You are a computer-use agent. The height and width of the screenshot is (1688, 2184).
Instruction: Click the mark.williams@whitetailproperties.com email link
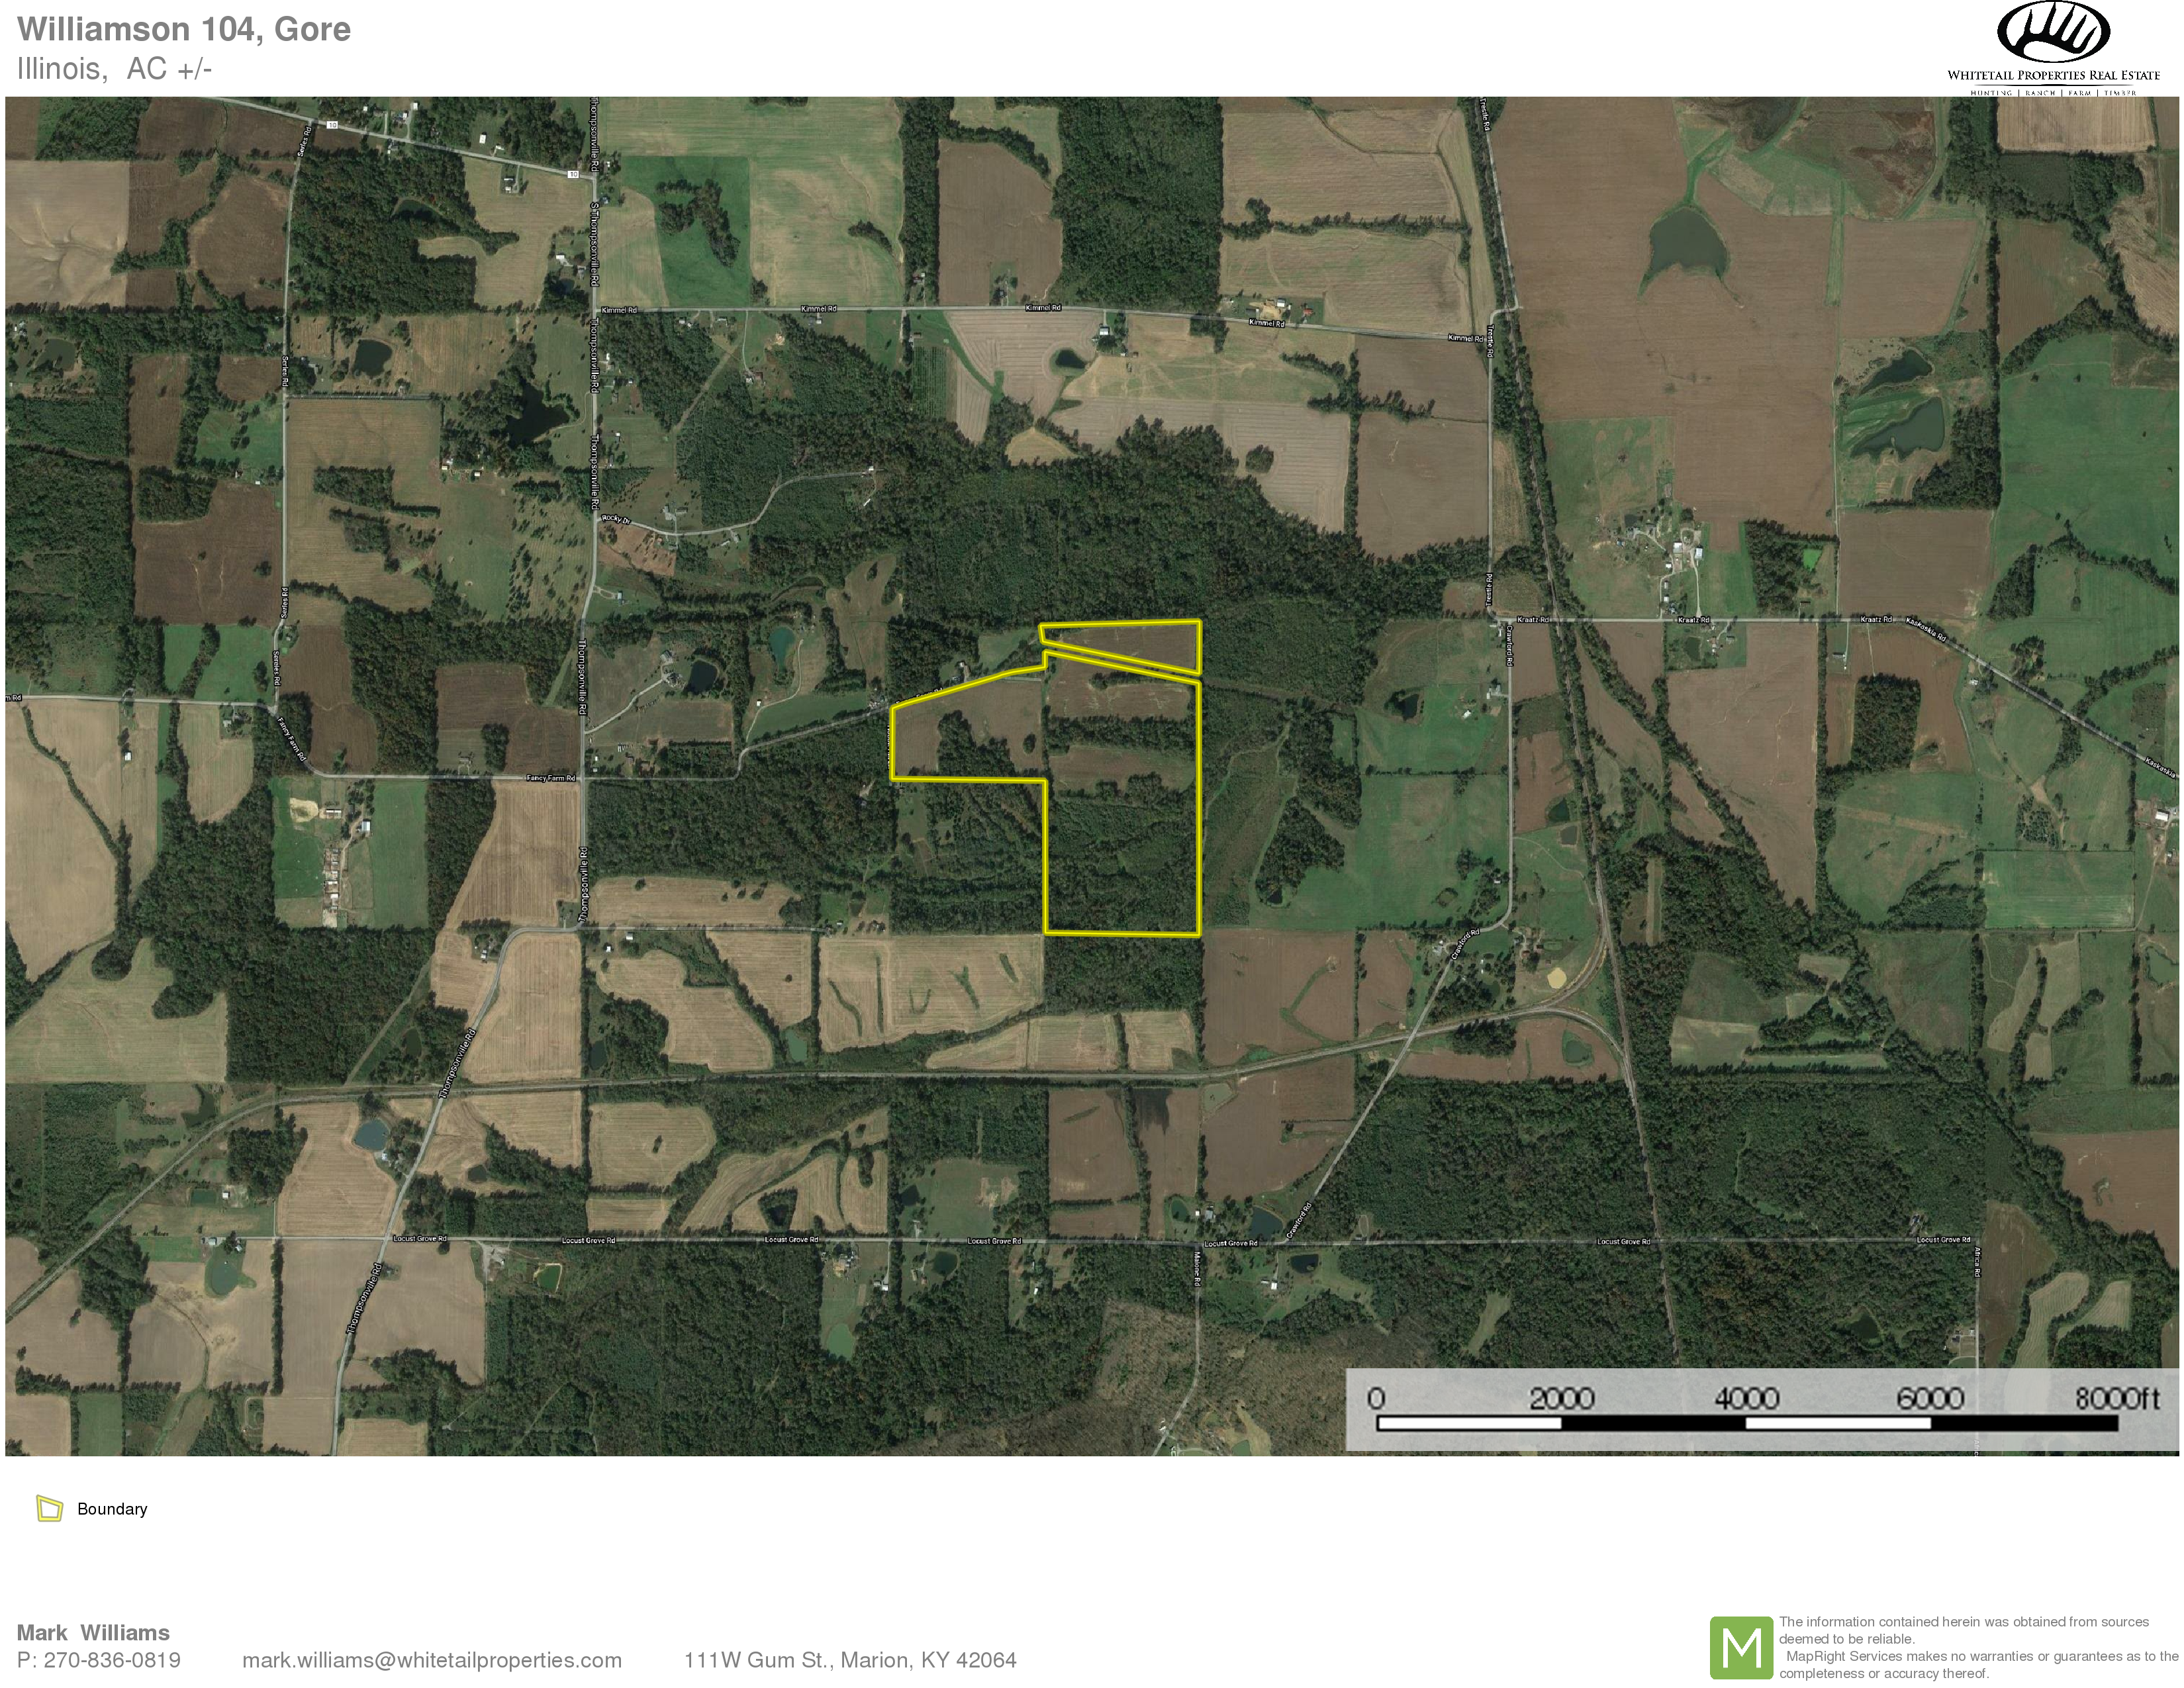tap(431, 1661)
